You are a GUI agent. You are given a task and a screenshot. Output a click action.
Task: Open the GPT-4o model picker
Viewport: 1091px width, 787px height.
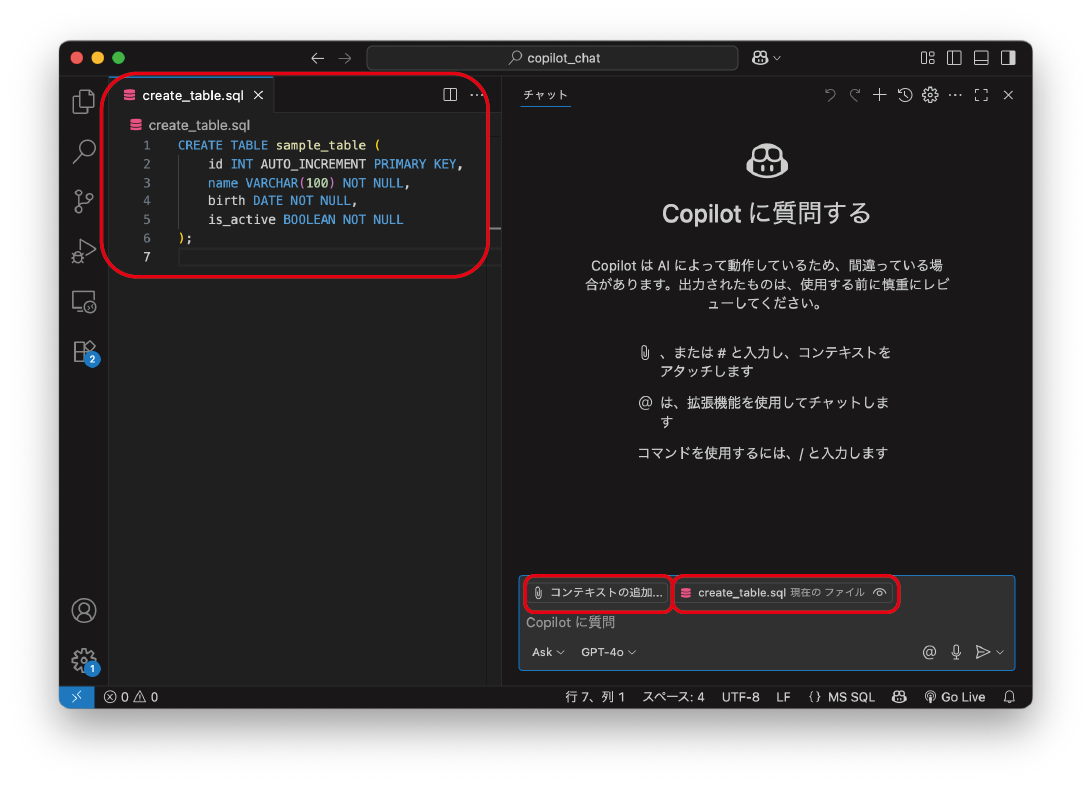(608, 652)
